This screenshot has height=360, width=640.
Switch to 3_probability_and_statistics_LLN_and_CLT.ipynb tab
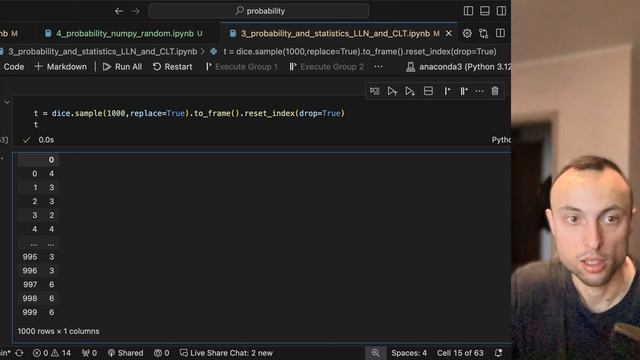click(335, 33)
